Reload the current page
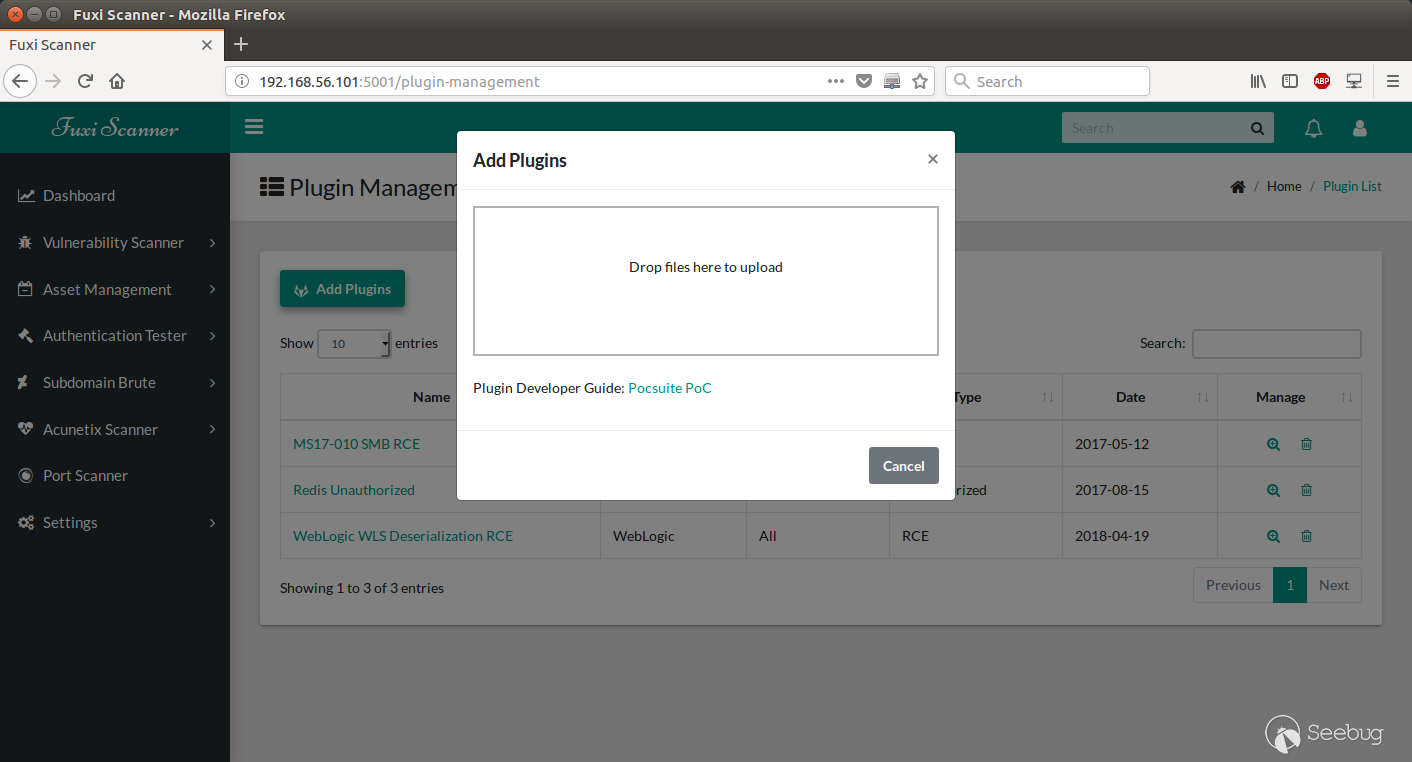 (x=85, y=81)
